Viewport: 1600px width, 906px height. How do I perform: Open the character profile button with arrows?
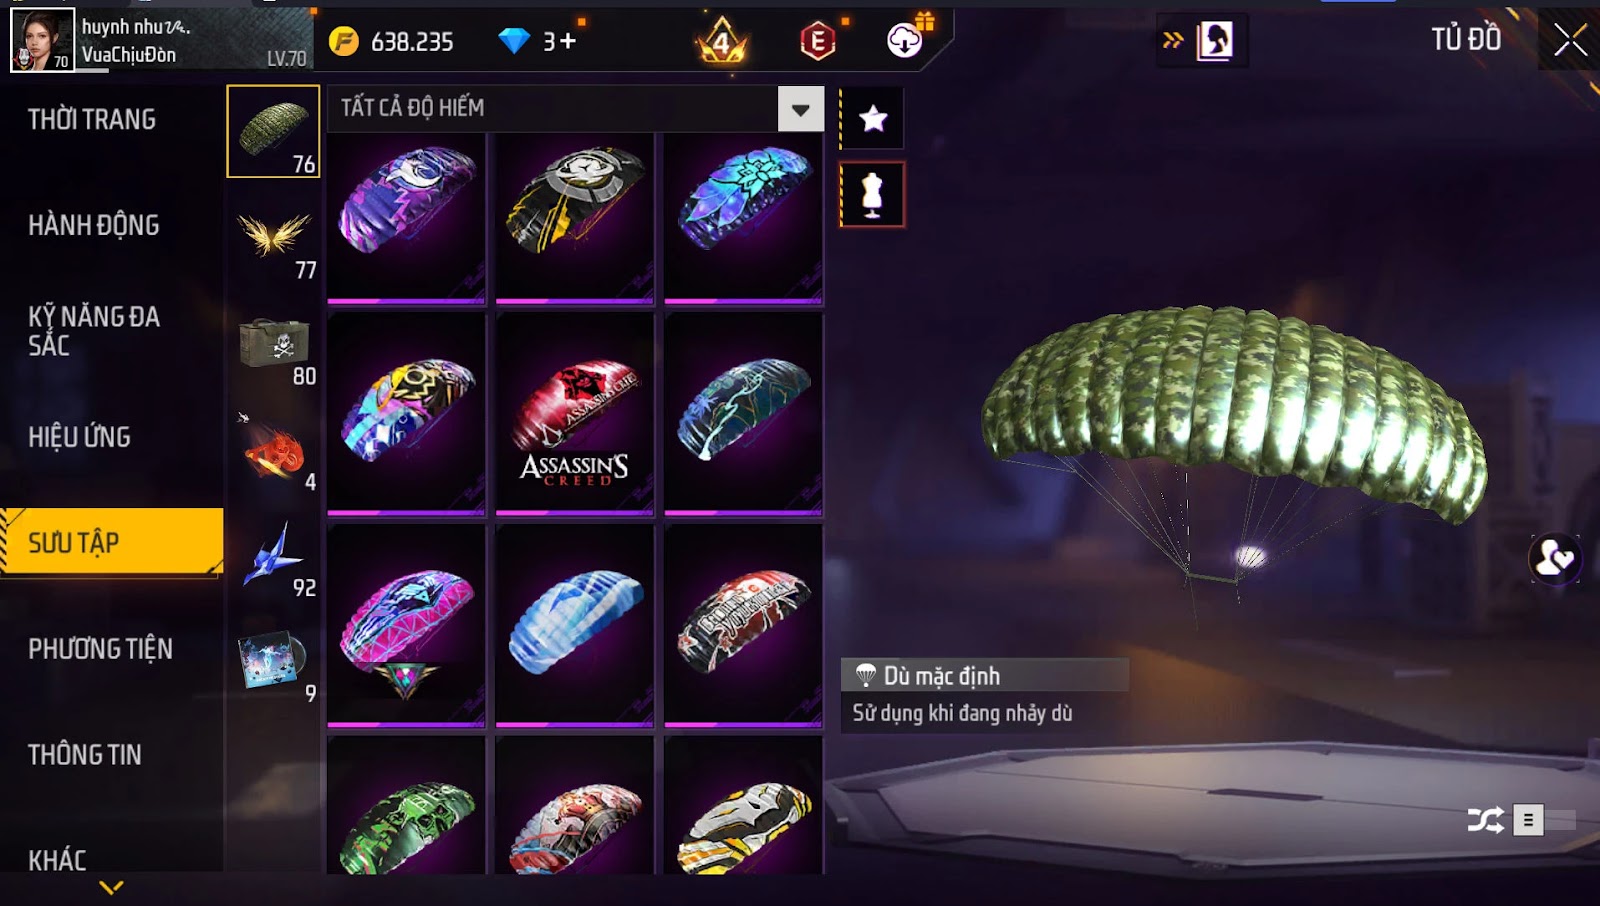(x=1201, y=41)
